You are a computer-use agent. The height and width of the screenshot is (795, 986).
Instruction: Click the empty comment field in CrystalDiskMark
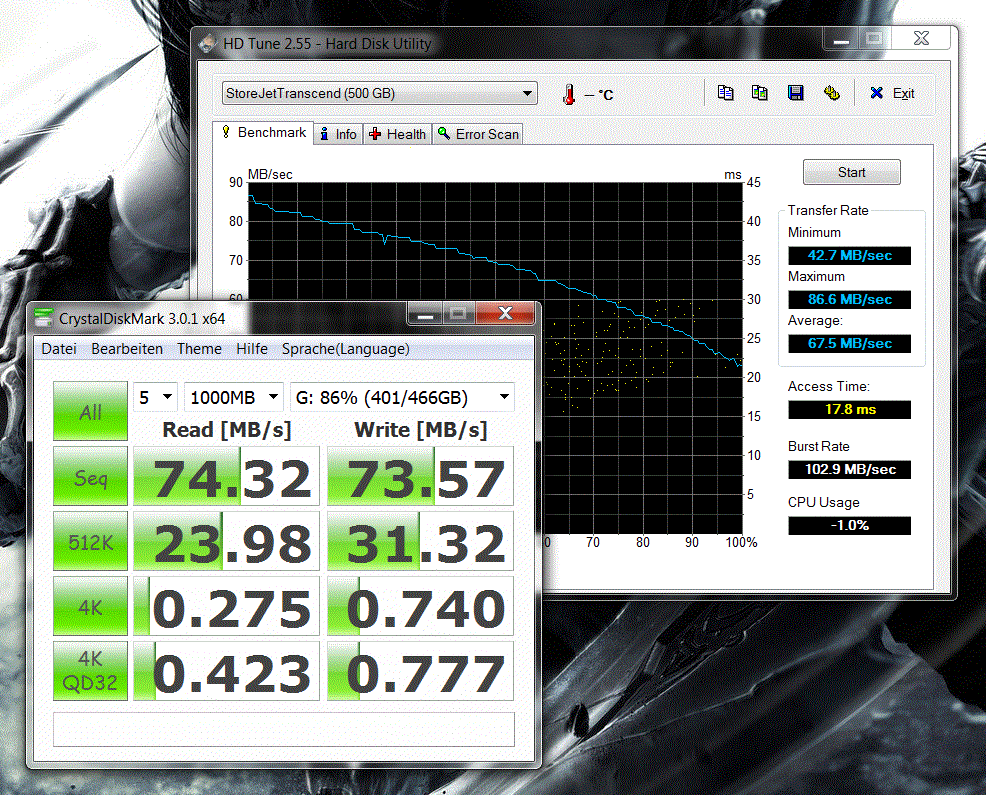click(284, 730)
